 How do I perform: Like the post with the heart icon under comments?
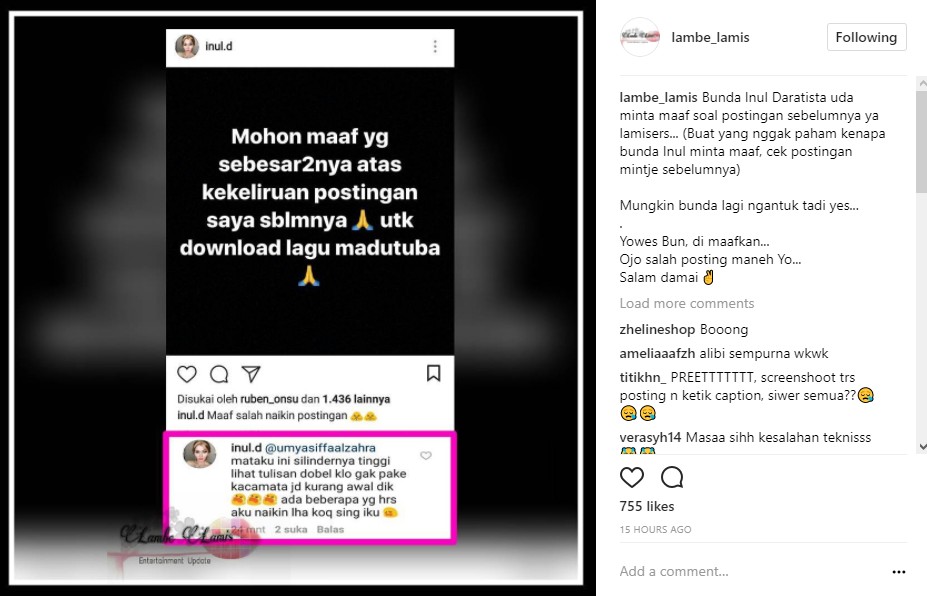click(631, 477)
